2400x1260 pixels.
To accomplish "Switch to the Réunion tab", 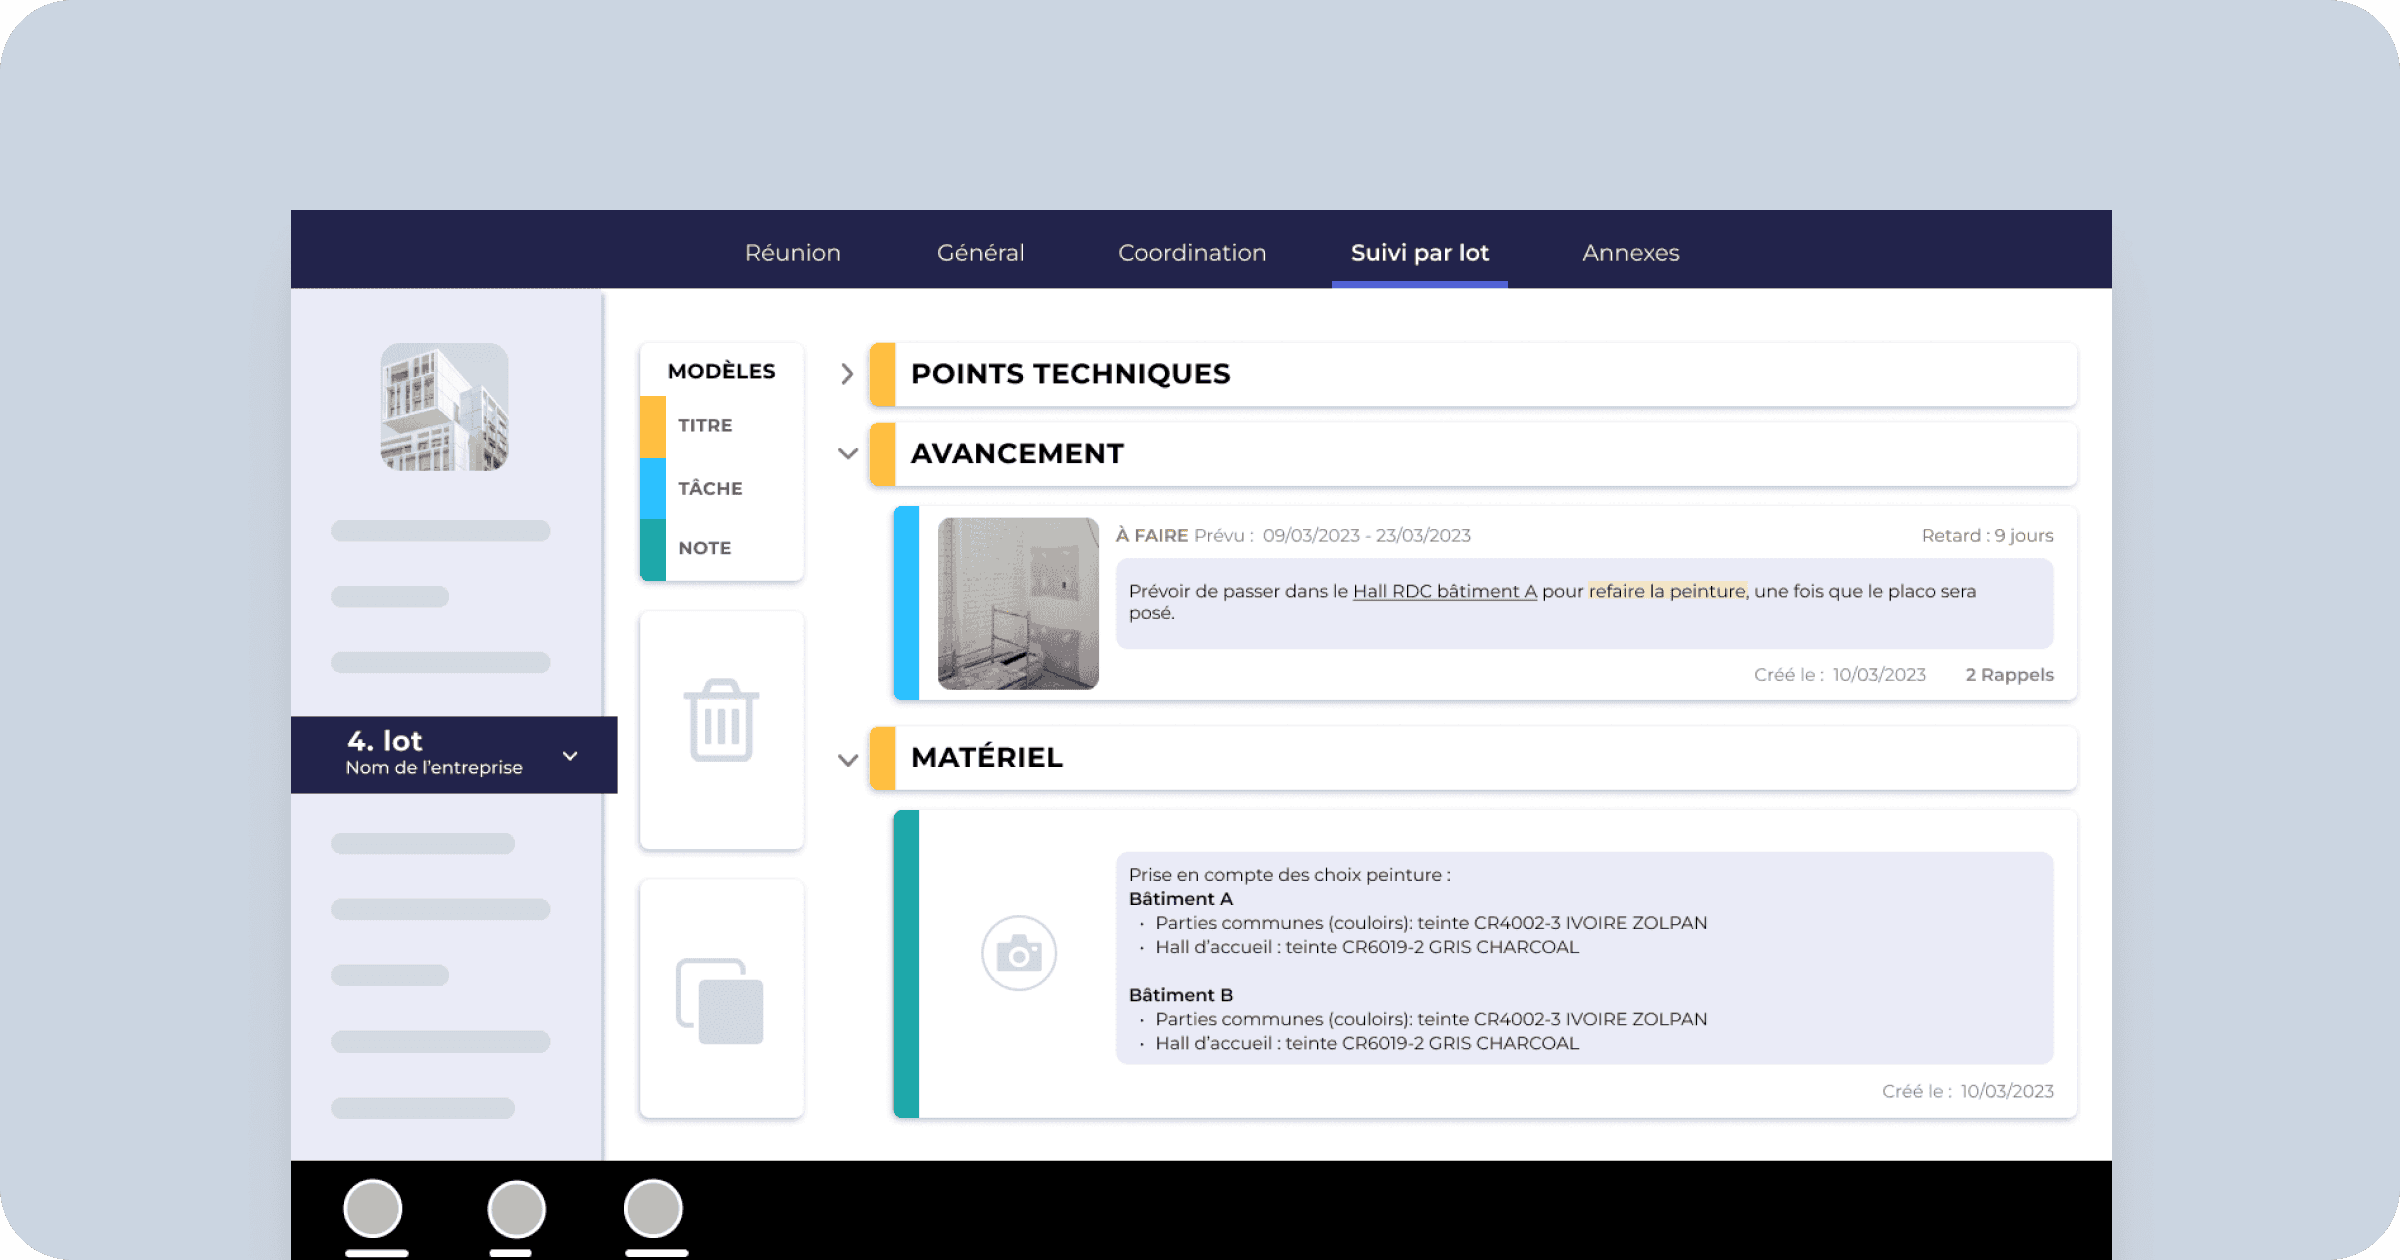I will (x=792, y=253).
